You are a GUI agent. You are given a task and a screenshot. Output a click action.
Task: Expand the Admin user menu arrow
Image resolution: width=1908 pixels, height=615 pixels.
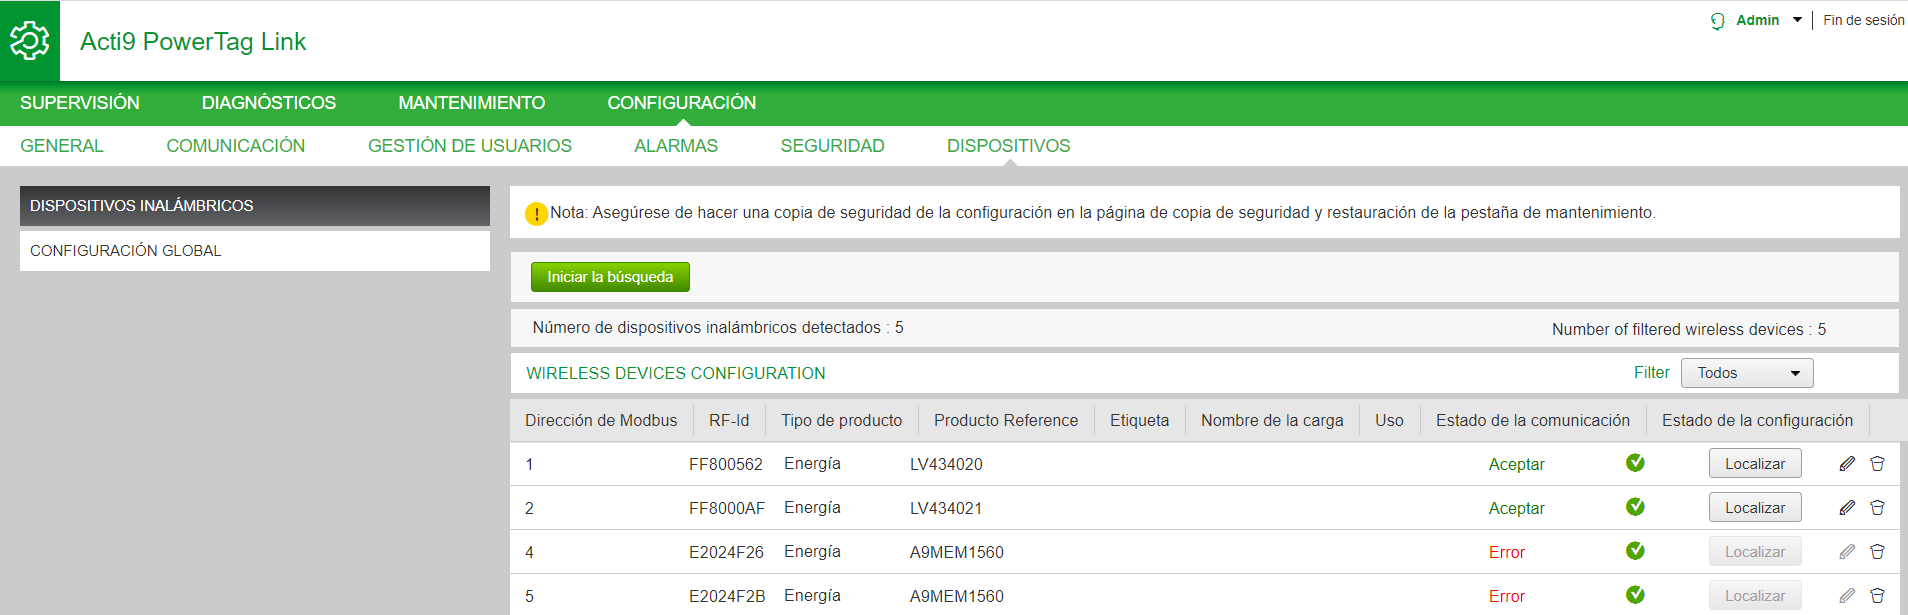(x=1797, y=20)
